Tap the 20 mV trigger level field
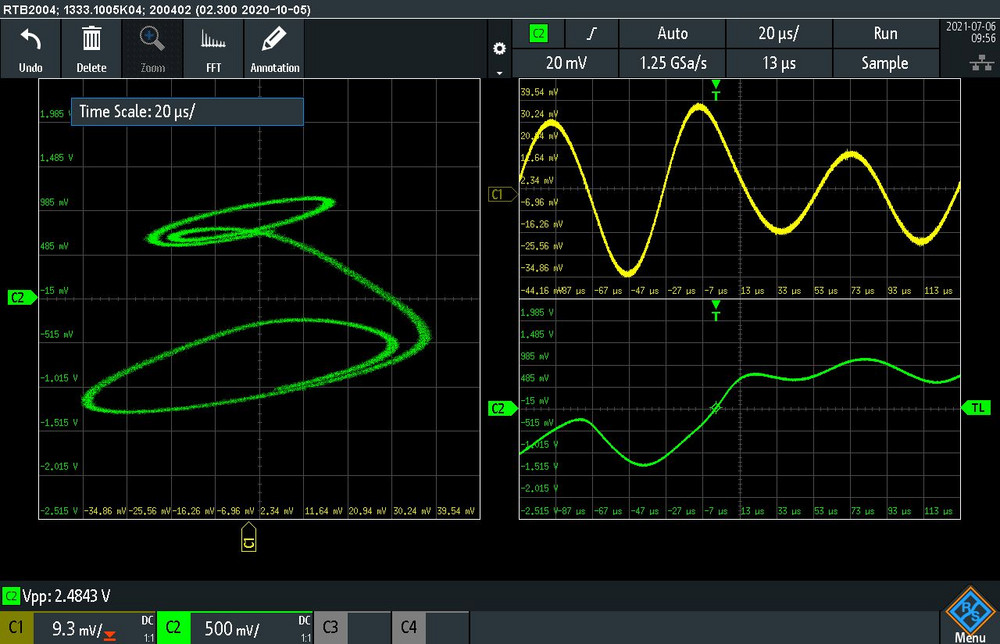Image resolution: width=1000 pixels, height=644 pixels. 566,63
